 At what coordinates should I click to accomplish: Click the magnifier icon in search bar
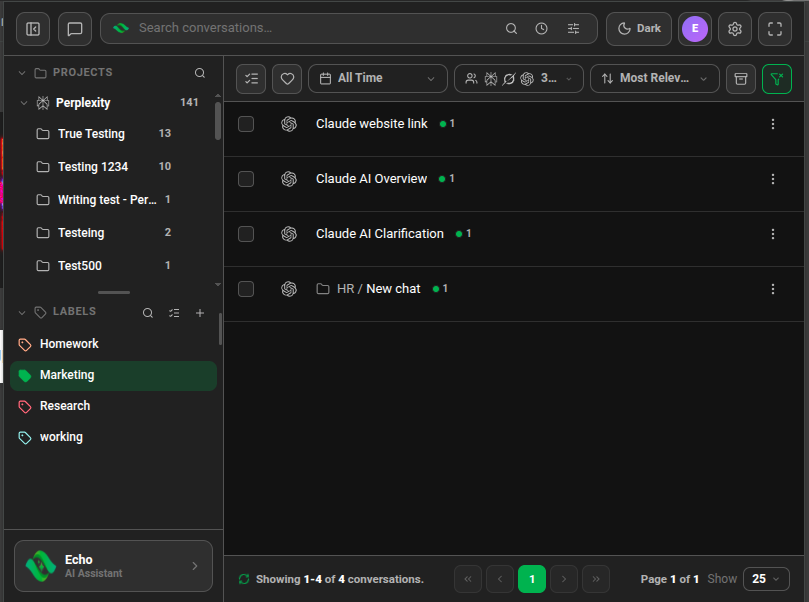(511, 29)
